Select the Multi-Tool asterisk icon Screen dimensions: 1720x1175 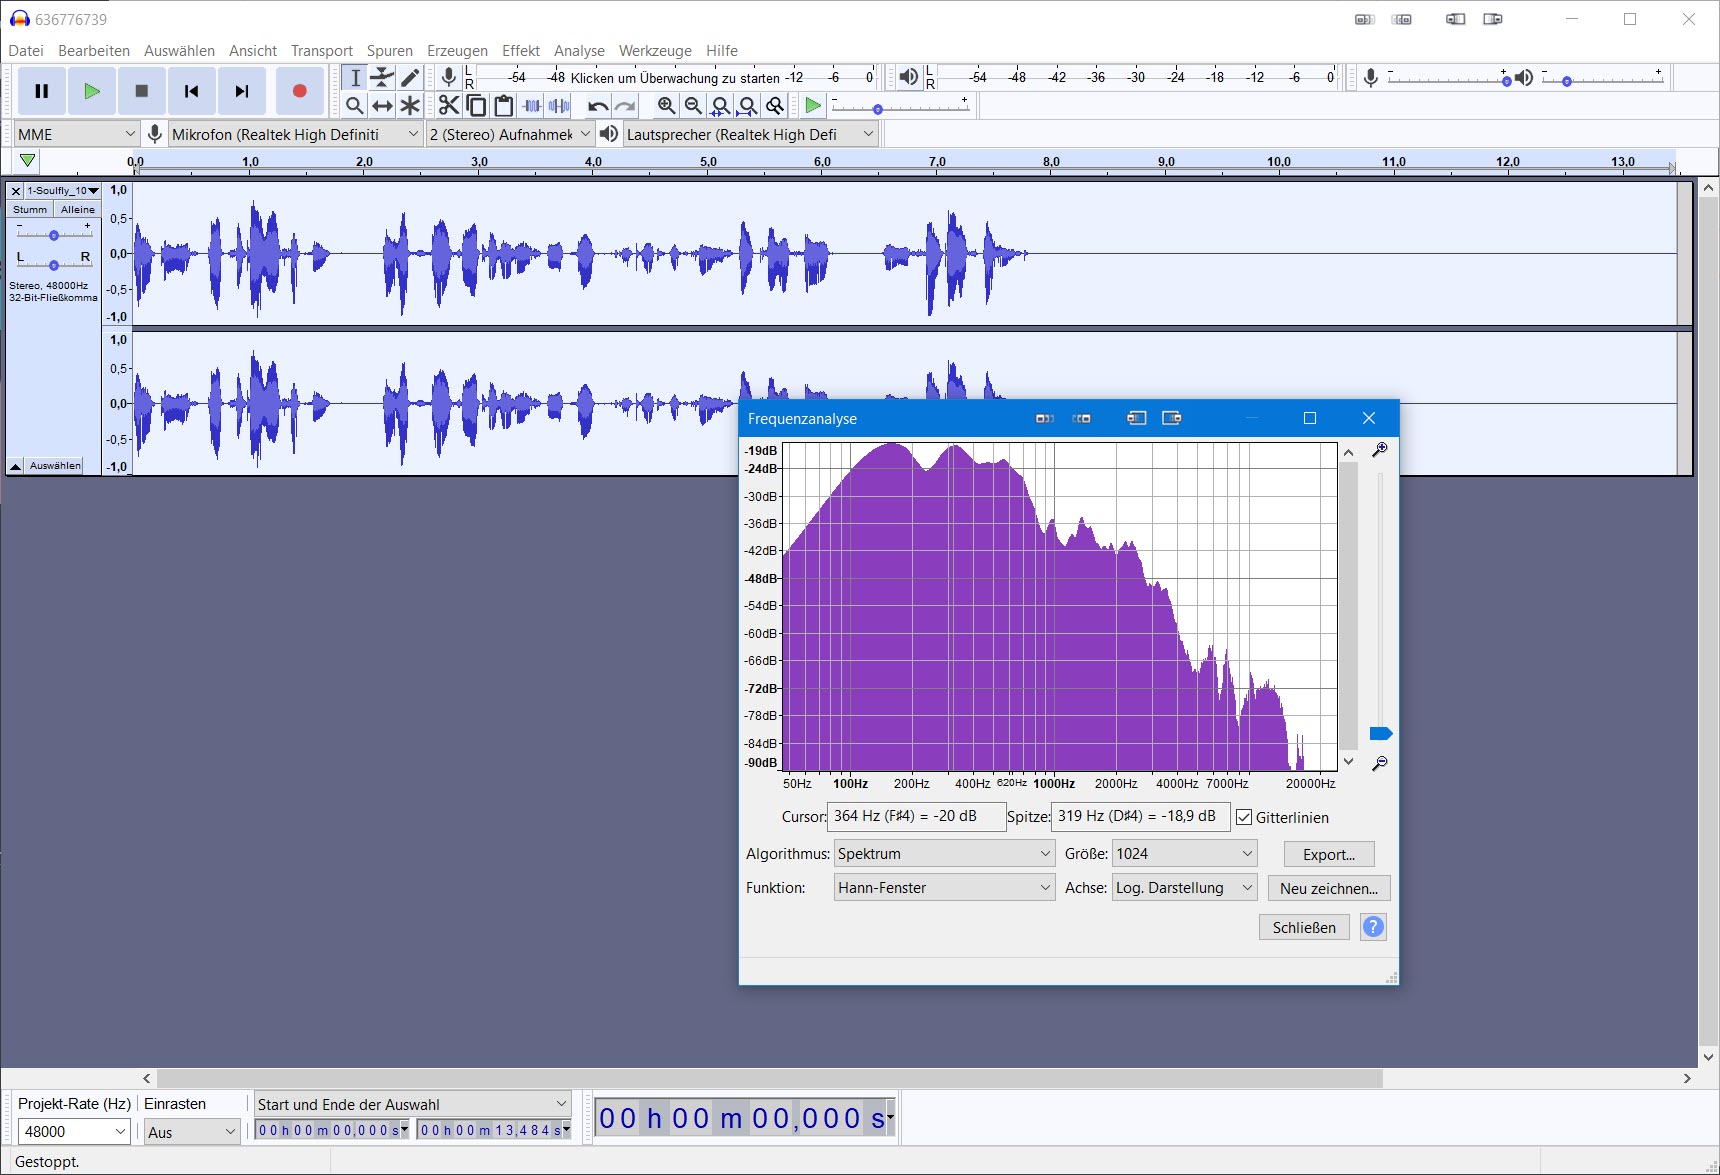click(410, 106)
